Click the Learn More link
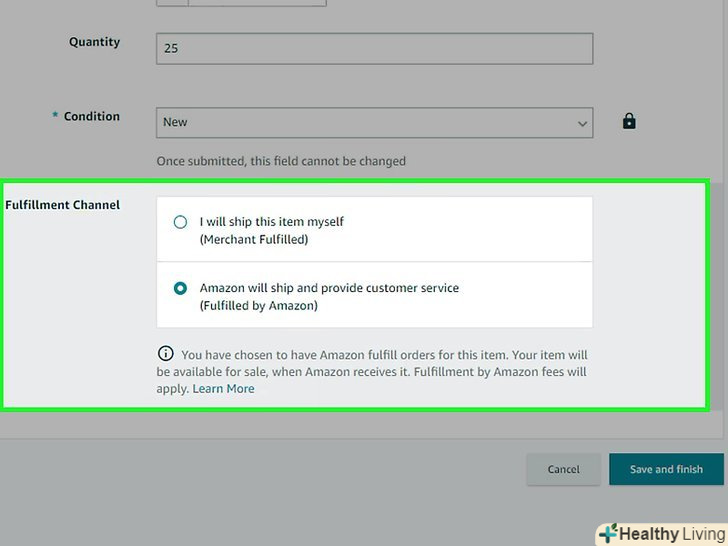 pyautogui.click(x=223, y=389)
